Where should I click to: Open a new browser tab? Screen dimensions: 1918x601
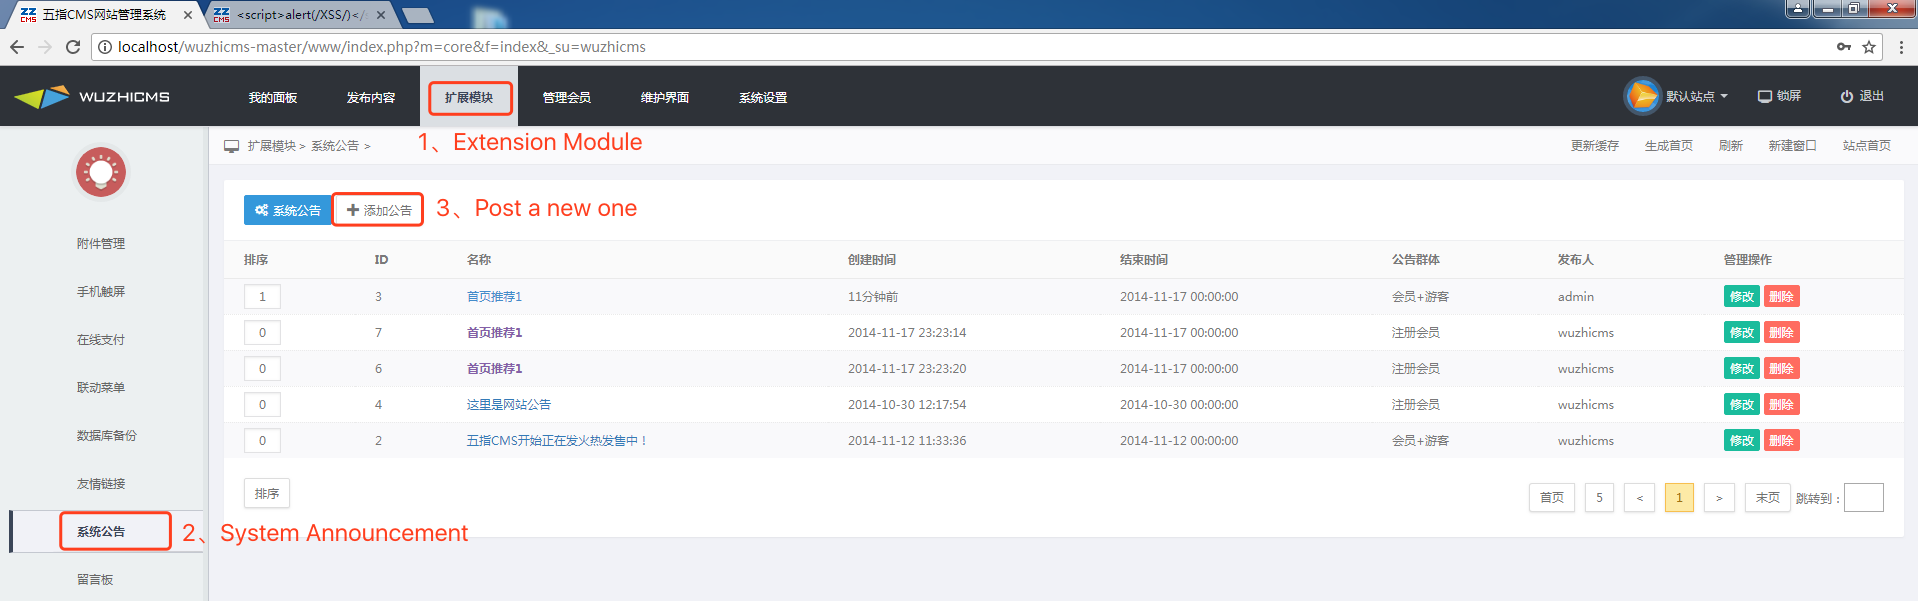417,15
